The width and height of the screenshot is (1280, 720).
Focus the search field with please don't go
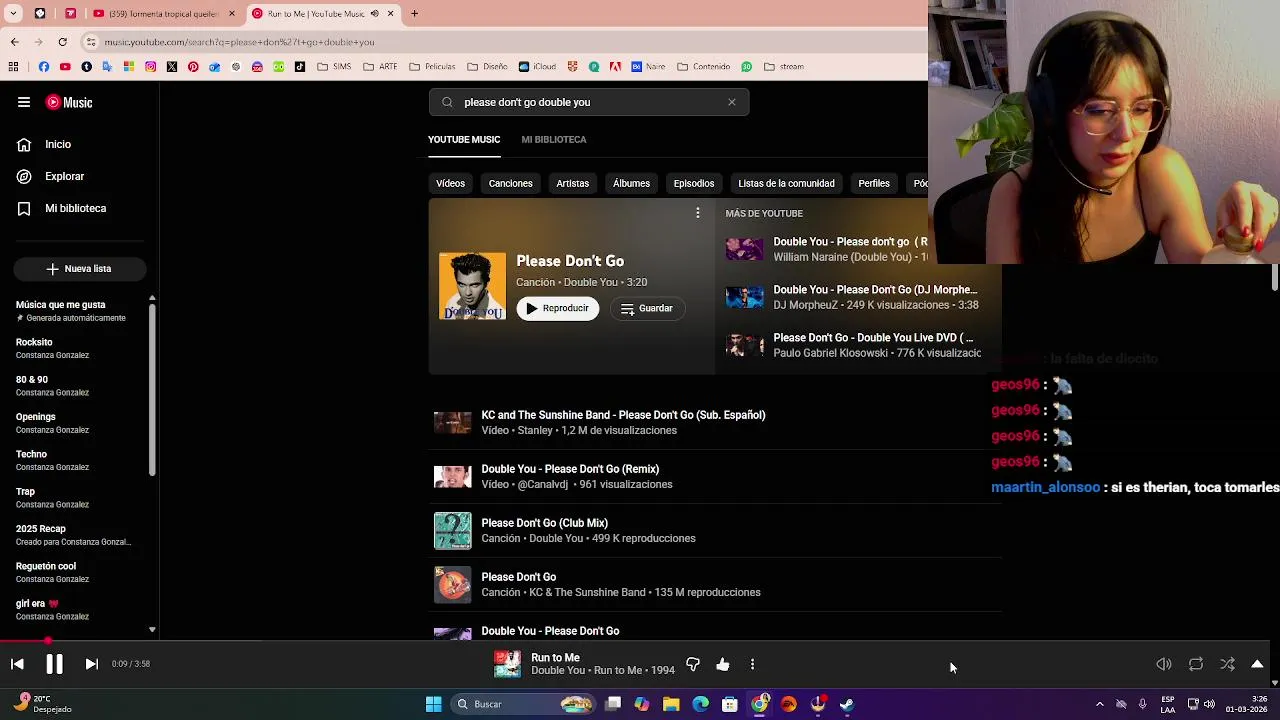pyautogui.click(x=588, y=102)
